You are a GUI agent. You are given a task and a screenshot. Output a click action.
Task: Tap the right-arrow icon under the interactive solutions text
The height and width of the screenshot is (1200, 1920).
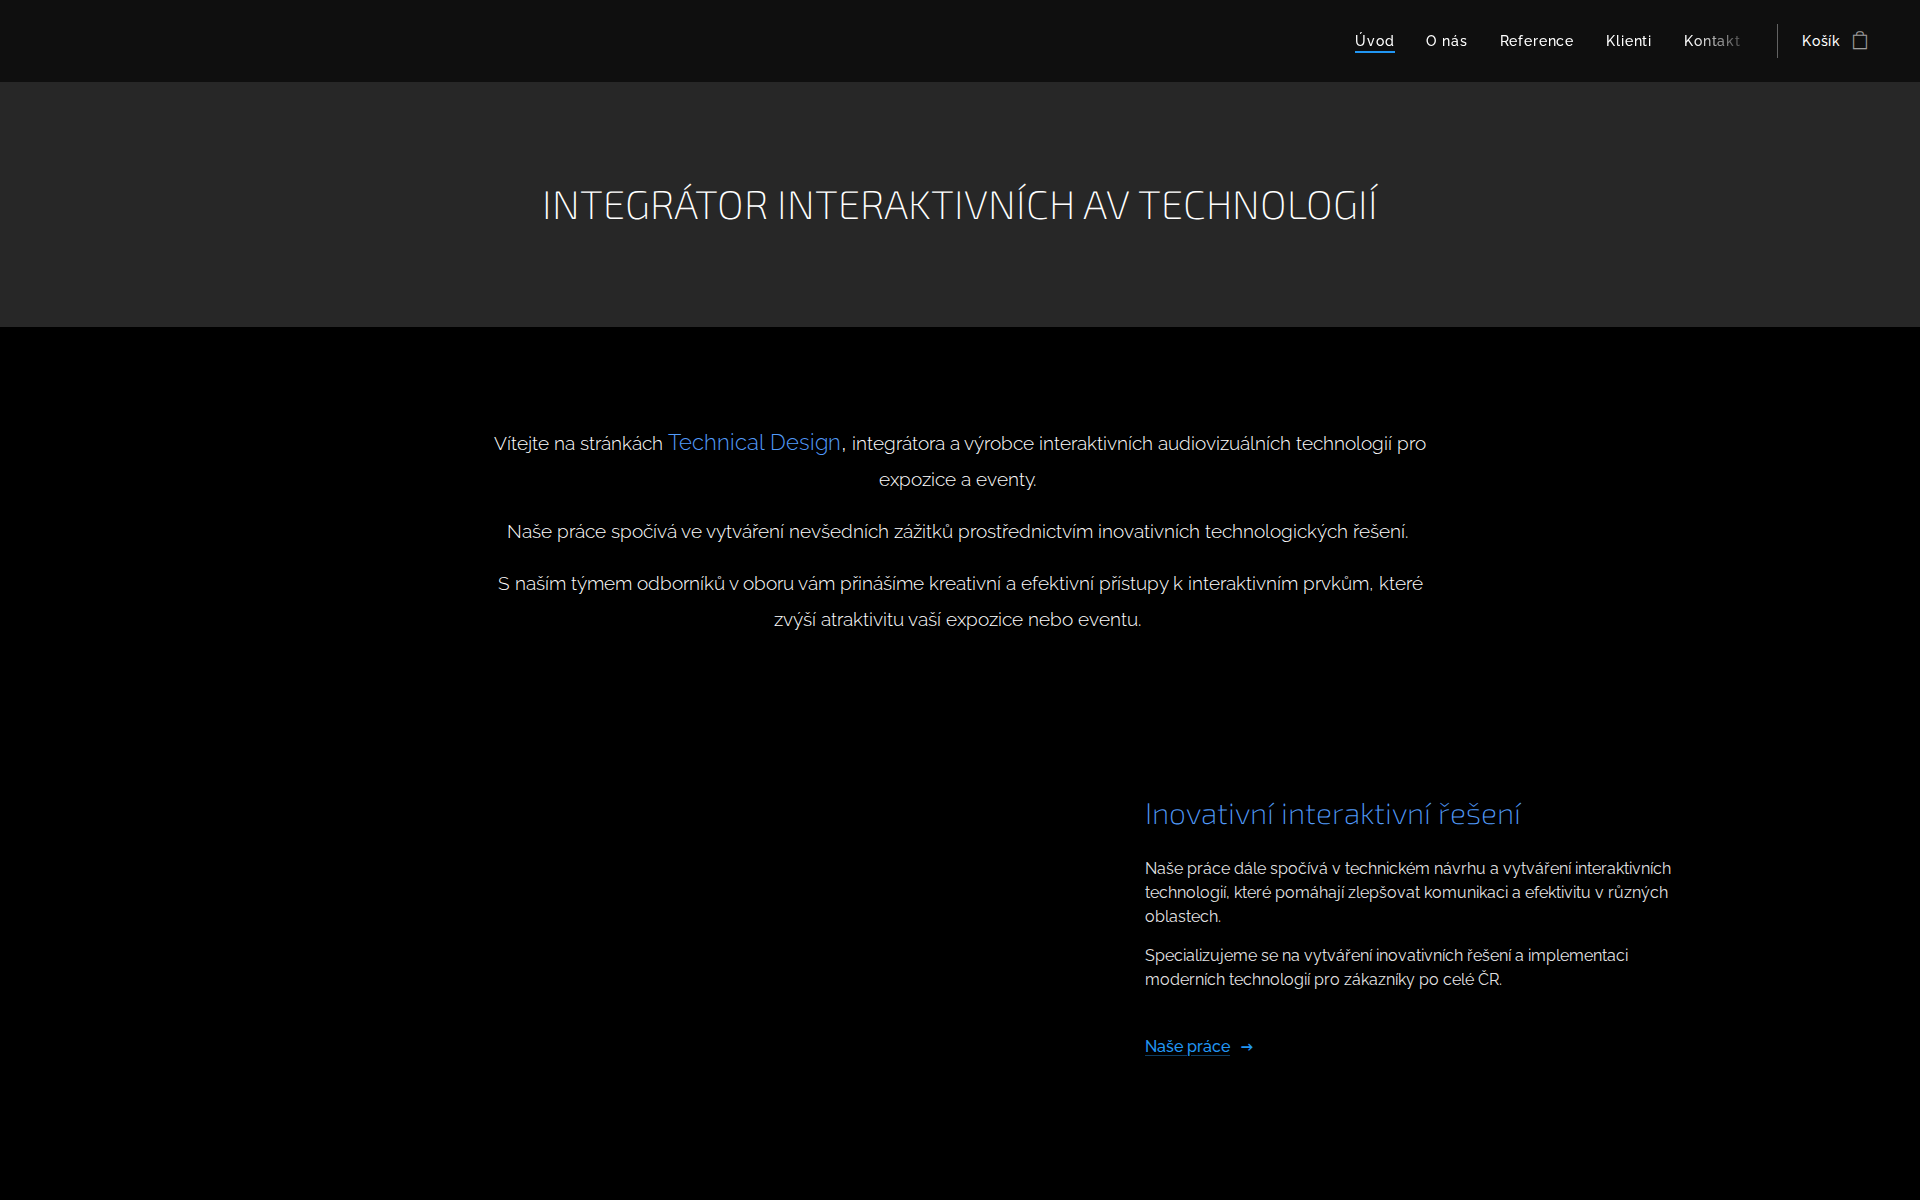(x=1246, y=1047)
